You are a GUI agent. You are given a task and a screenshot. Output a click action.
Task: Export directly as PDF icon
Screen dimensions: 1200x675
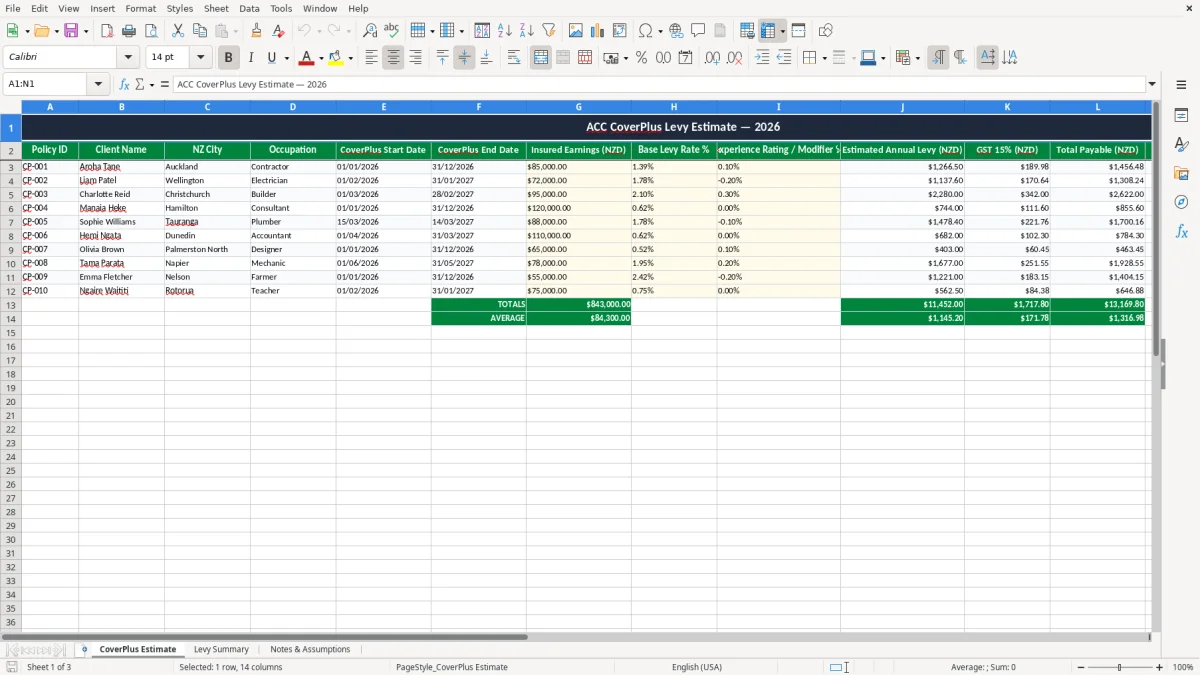107,31
